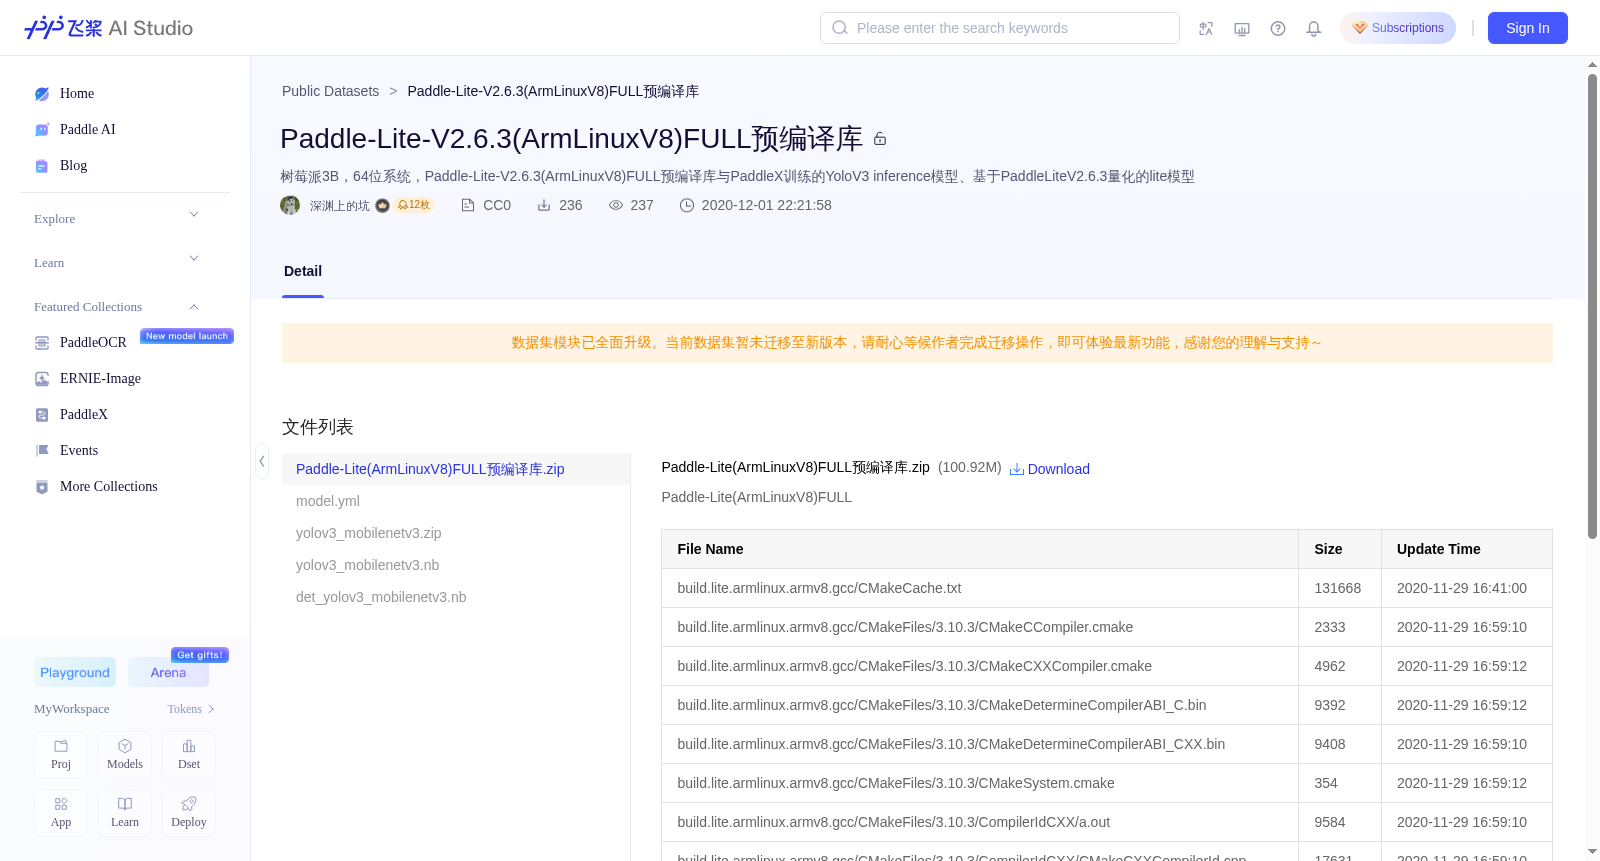Select model.yml in file list
This screenshot has width=1600, height=861.
point(456,501)
